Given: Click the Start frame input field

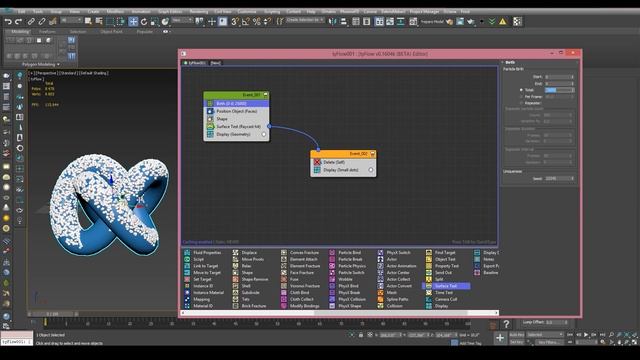Looking at the screenshot, I should click(x=558, y=77).
